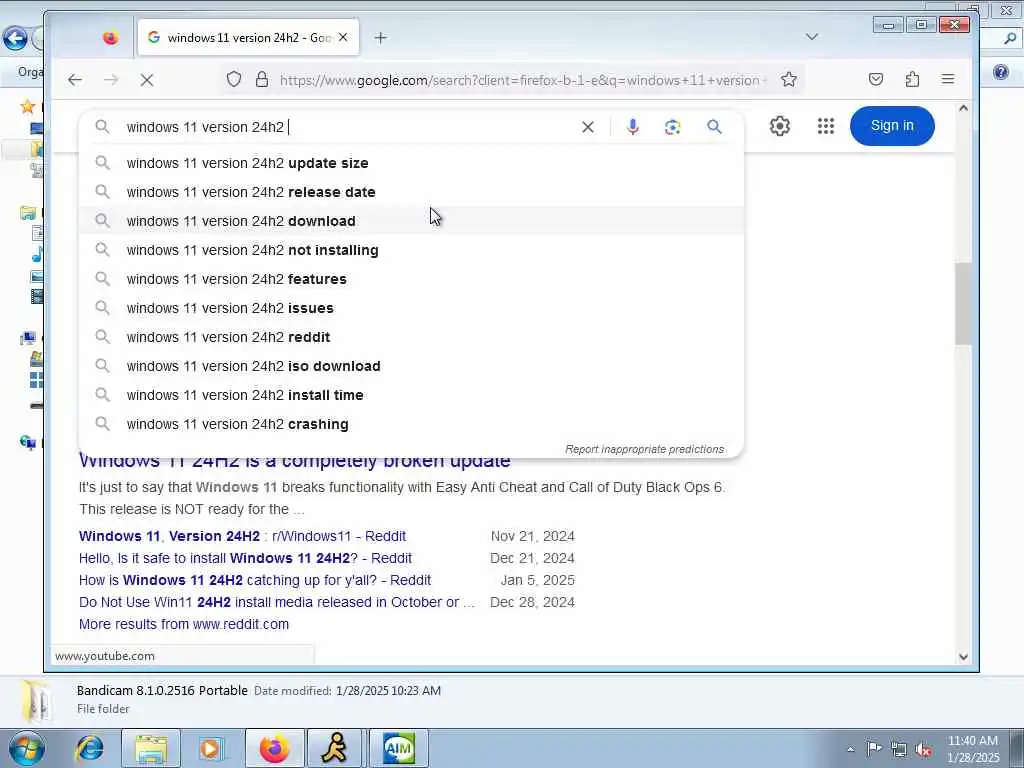This screenshot has width=1024, height=768.
Task: Show hidden tray icons arrow
Action: pos(850,750)
